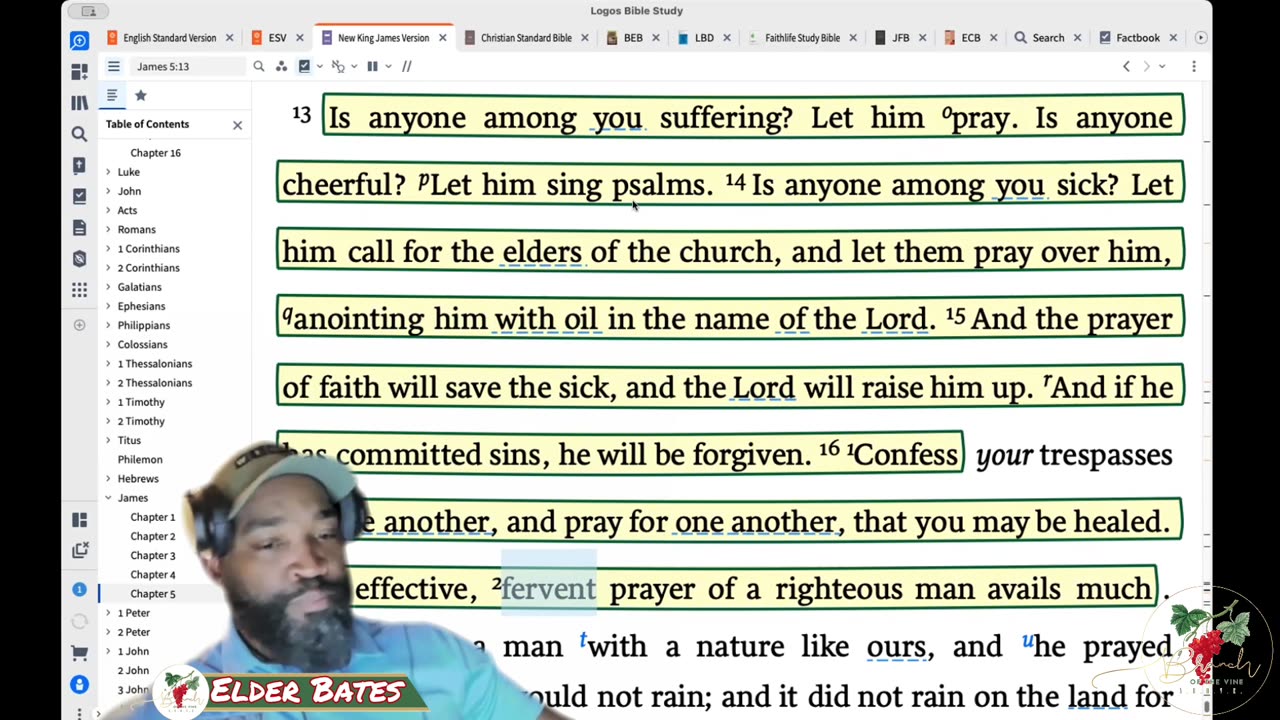Switch to LBD tab
Image resolution: width=1280 pixels, height=720 pixels.
704,38
